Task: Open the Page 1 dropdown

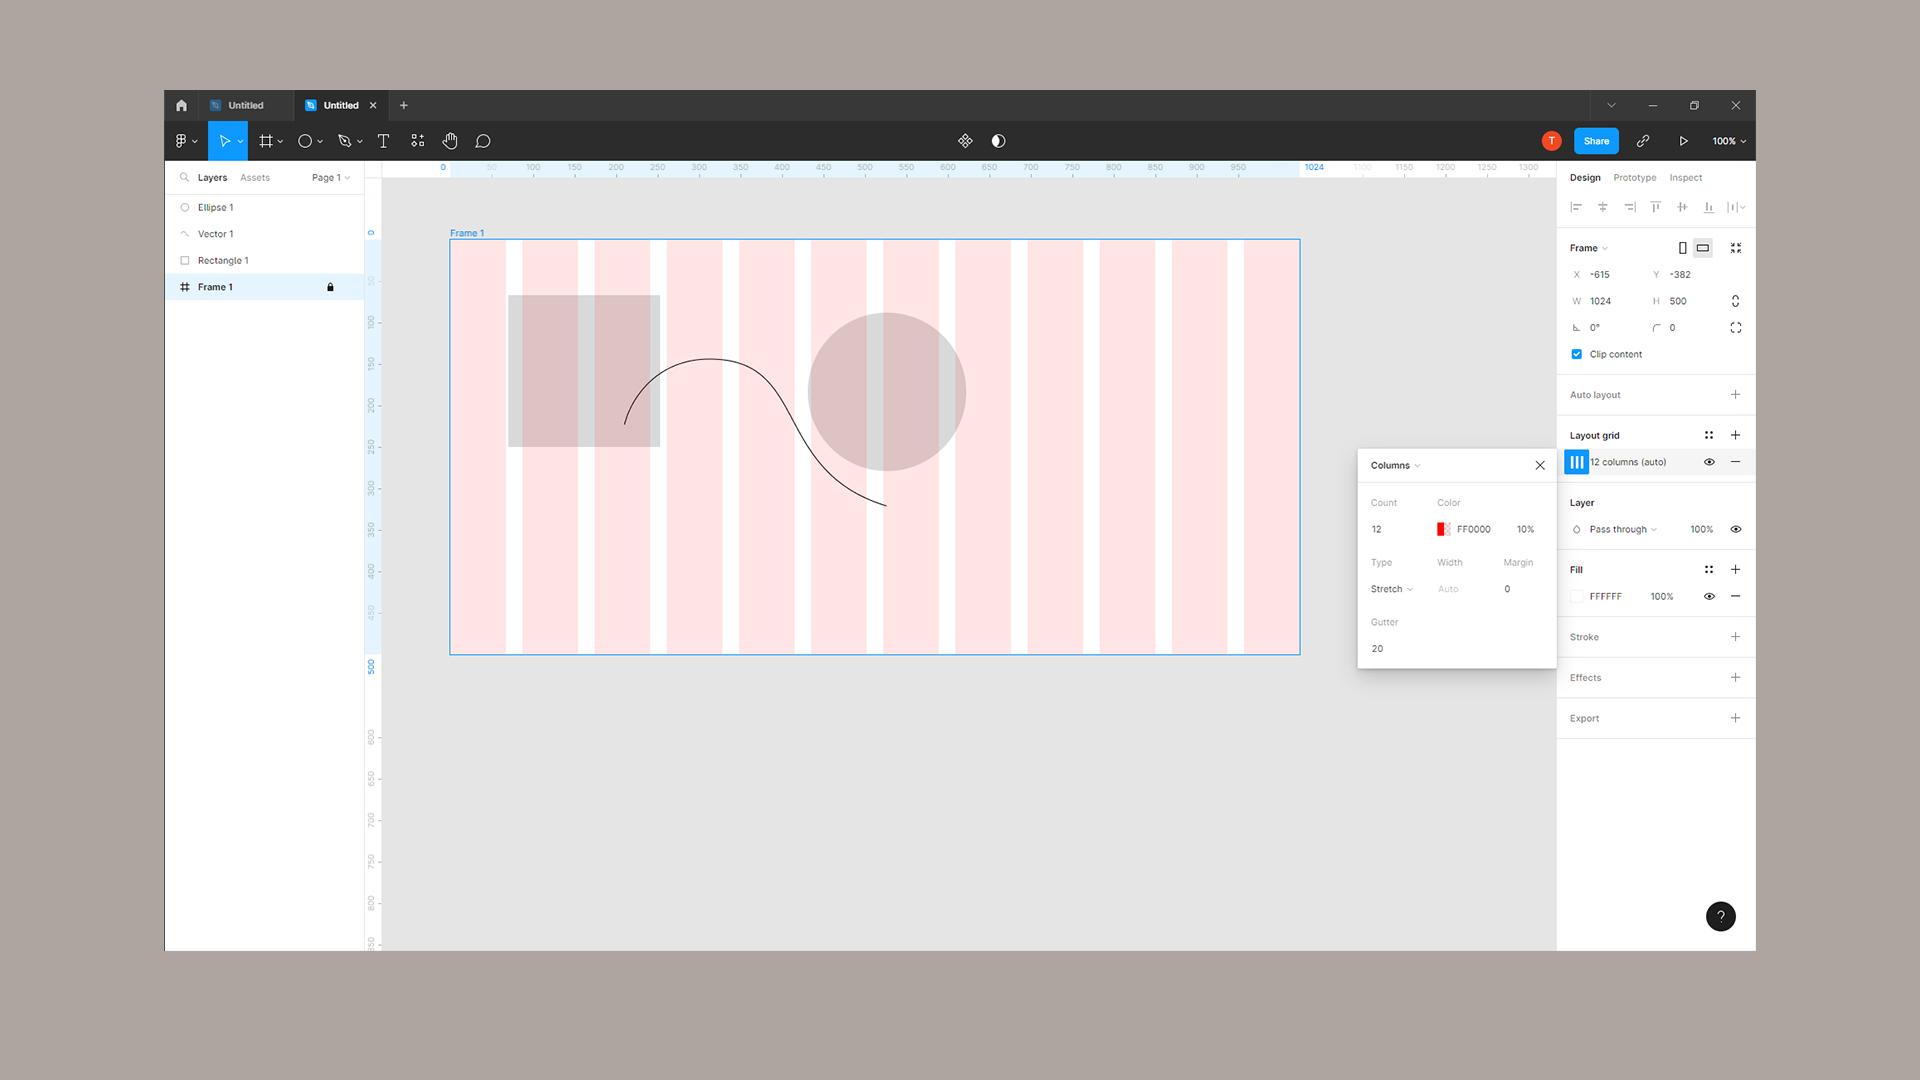Action: 330,177
